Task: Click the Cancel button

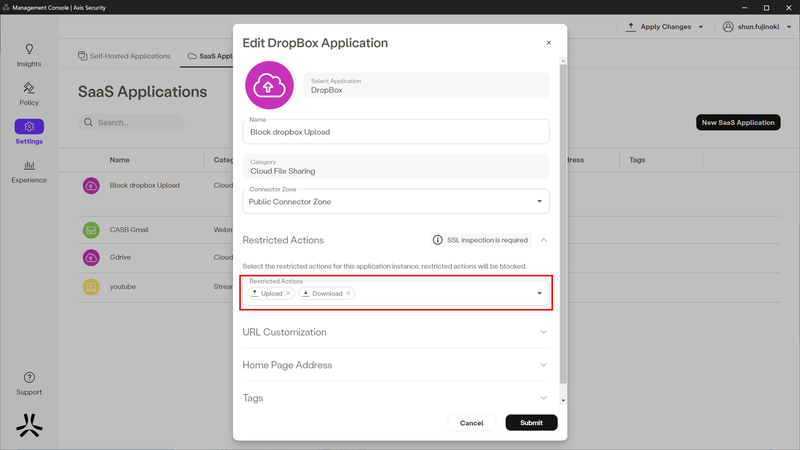Action: click(x=471, y=423)
